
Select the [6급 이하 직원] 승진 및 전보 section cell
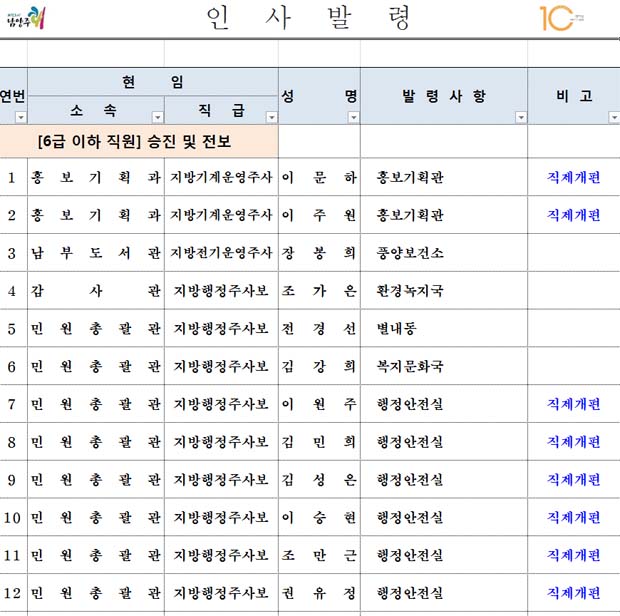point(139,142)
